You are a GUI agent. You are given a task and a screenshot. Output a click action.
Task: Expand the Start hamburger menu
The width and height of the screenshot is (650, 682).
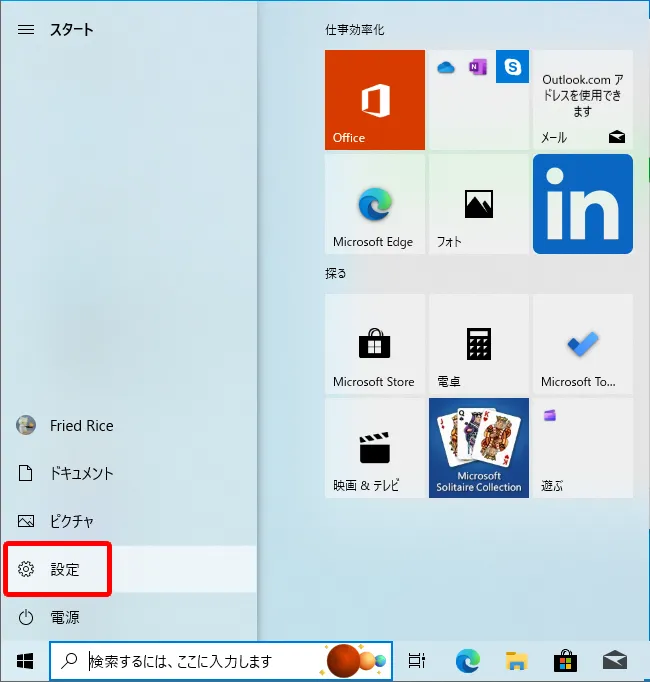[26, 30]
